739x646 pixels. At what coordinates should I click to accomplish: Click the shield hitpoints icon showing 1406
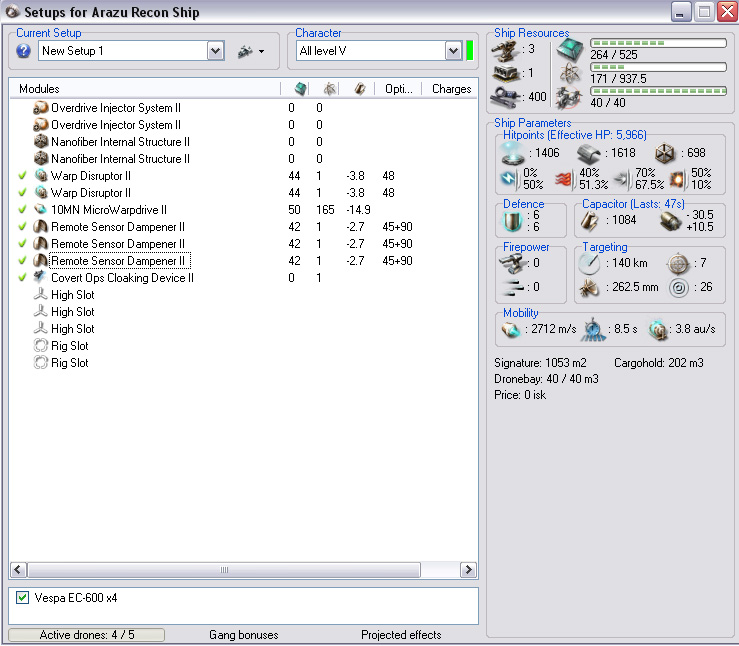513,153
